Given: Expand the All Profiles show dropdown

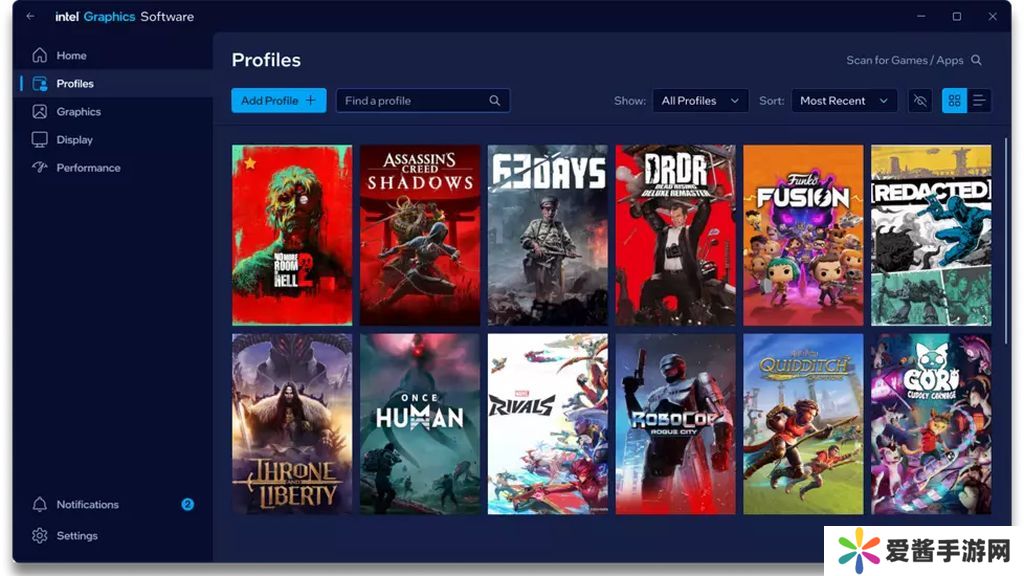Looking at the screenshot, I should tap(700, 101).
